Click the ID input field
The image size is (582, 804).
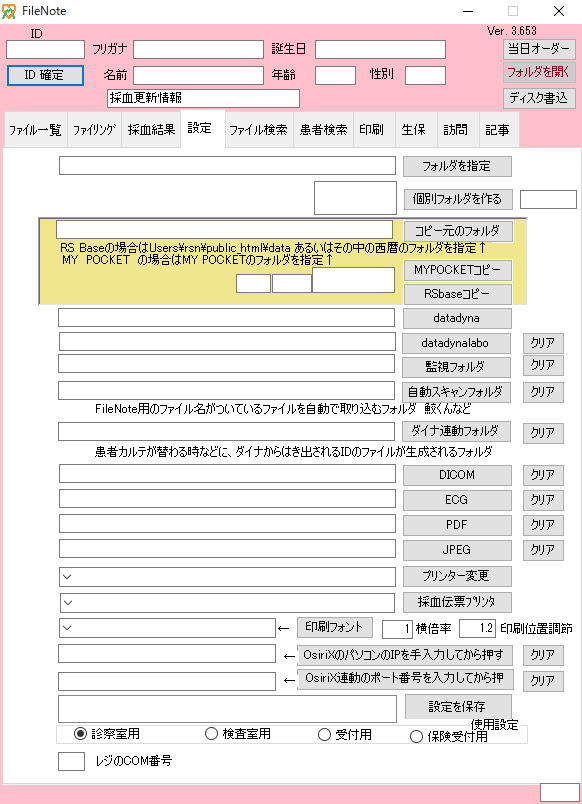45,50
